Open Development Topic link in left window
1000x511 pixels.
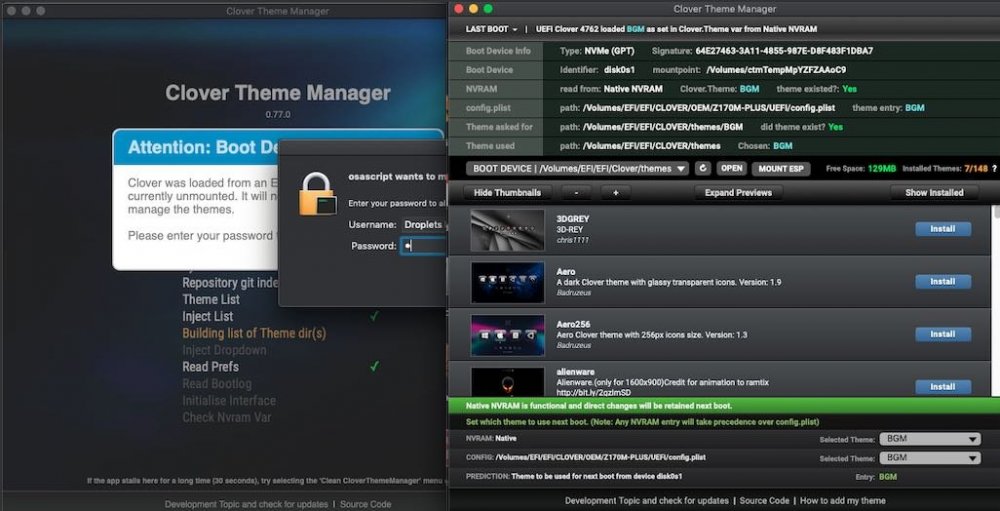pos(246,504)
